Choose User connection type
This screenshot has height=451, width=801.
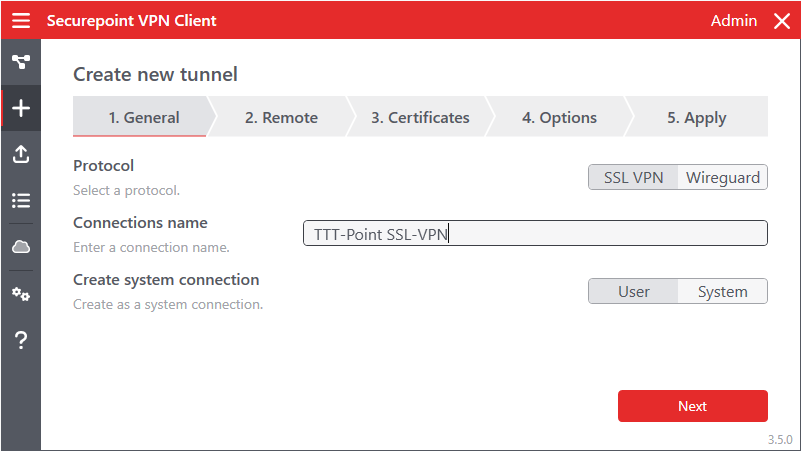[x=633, y=292]
